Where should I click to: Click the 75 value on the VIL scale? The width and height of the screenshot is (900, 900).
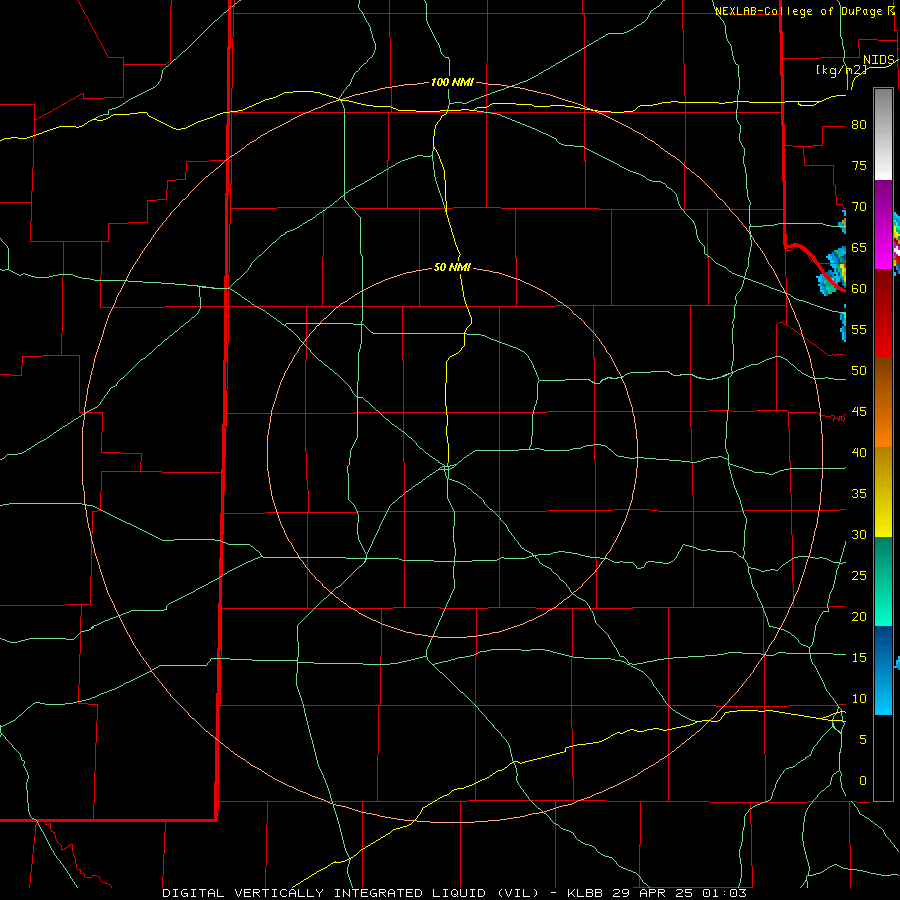[859, 166]
